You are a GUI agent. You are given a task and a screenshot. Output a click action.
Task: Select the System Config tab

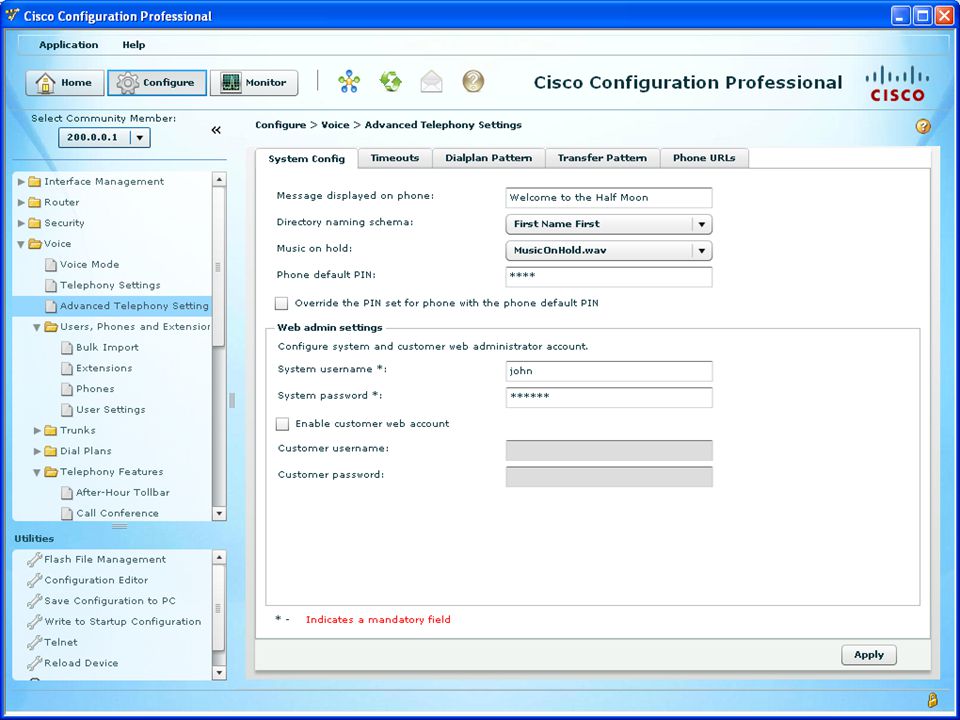[x=307, y=159]
